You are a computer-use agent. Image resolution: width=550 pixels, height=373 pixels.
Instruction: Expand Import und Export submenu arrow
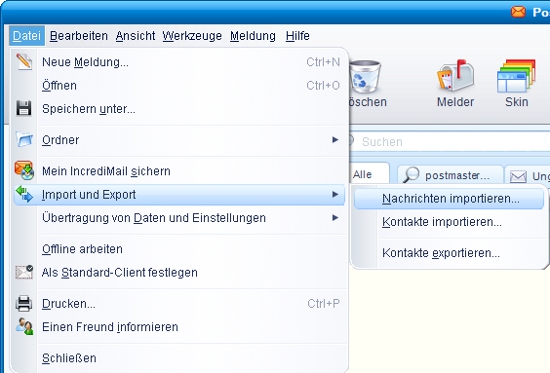click(335, 194)
